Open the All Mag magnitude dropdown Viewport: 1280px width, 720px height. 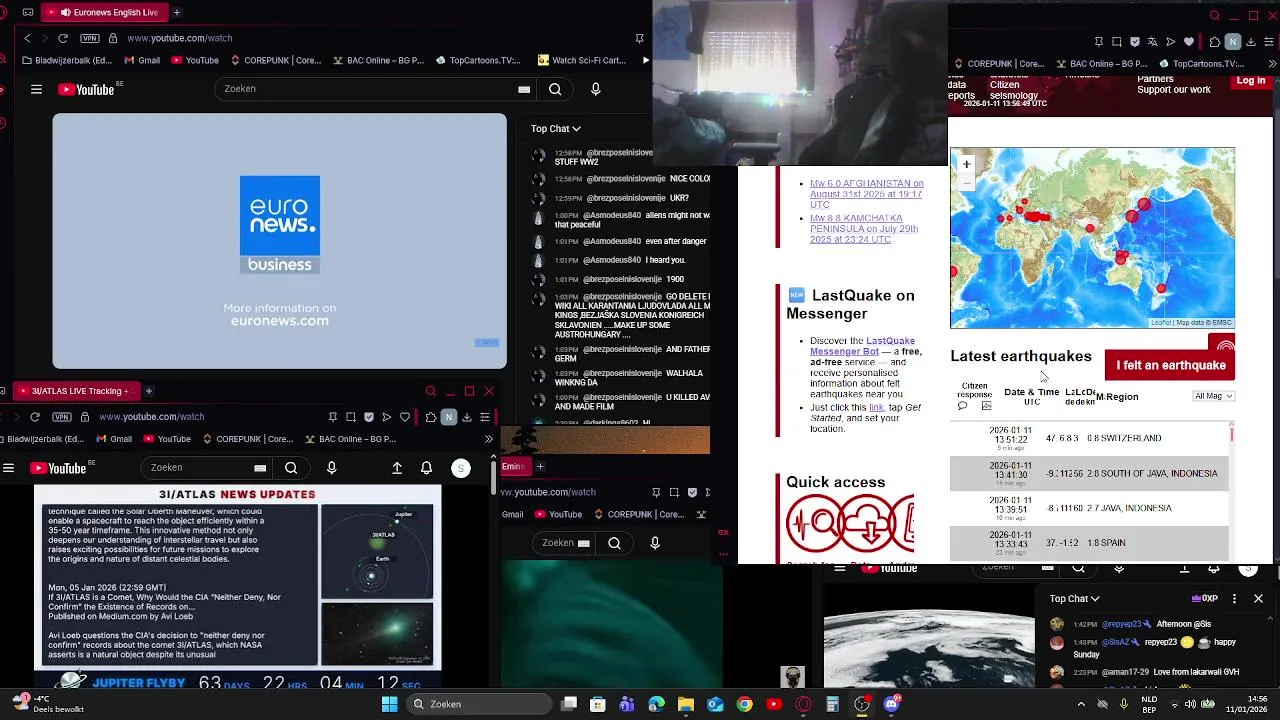1214,396
